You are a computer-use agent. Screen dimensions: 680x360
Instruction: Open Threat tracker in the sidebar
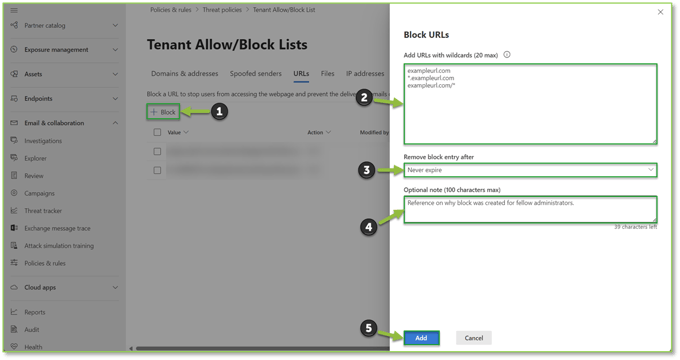pos(43,210)
